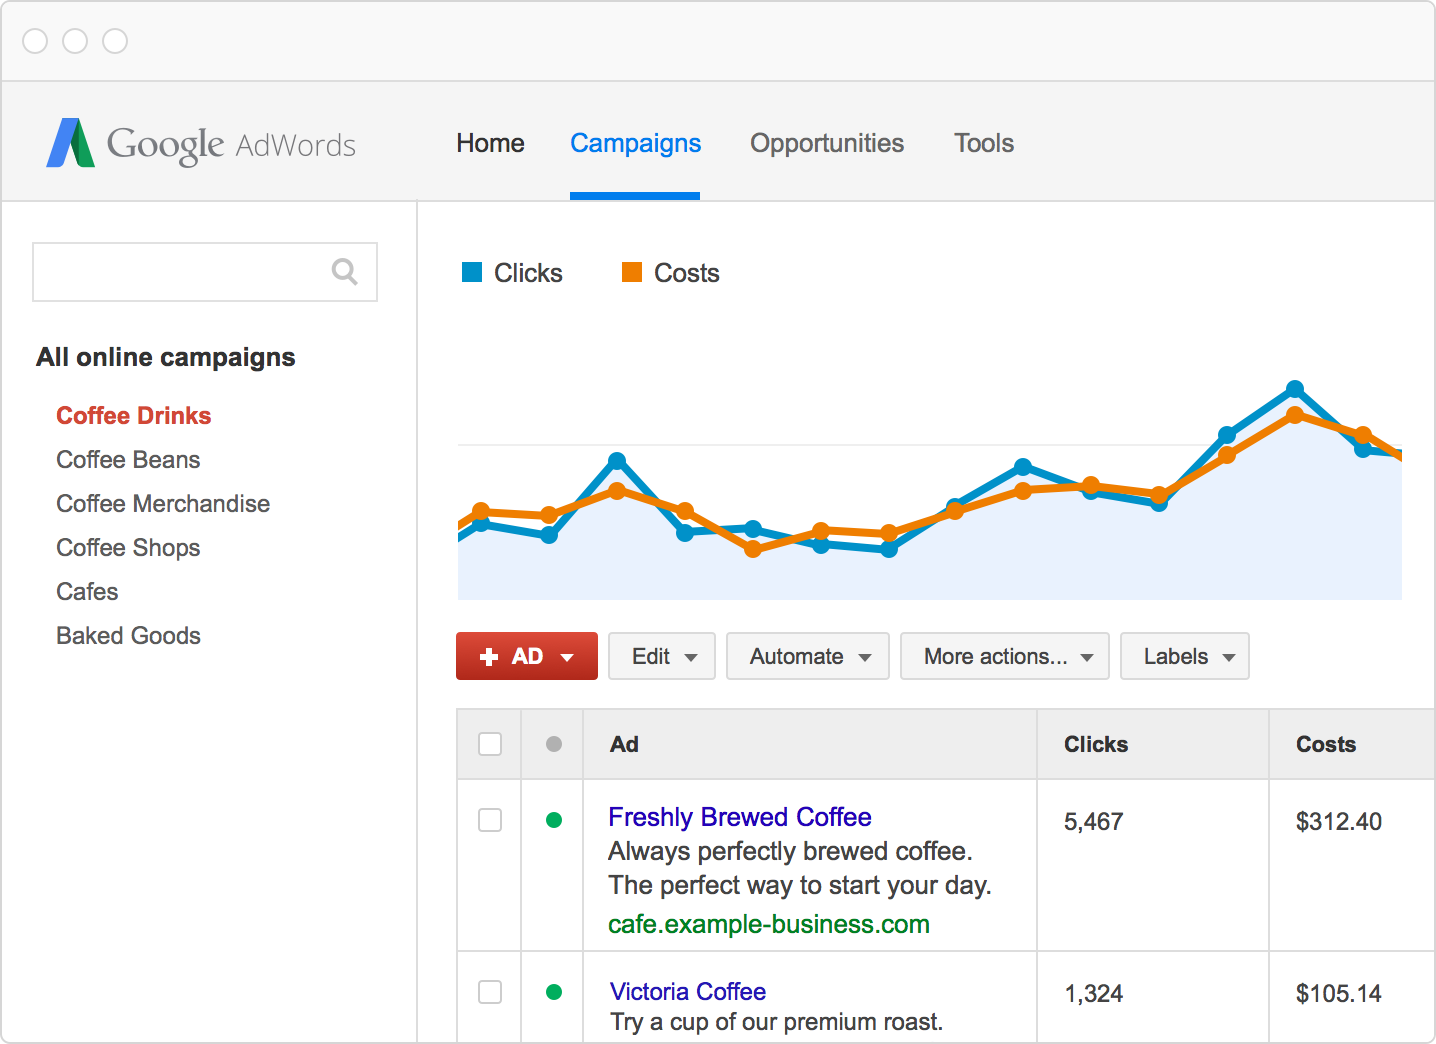1436x1044 pixels.
Task: Click 'The perfect way to start your day.' text
Action: [x=800, y=885]
